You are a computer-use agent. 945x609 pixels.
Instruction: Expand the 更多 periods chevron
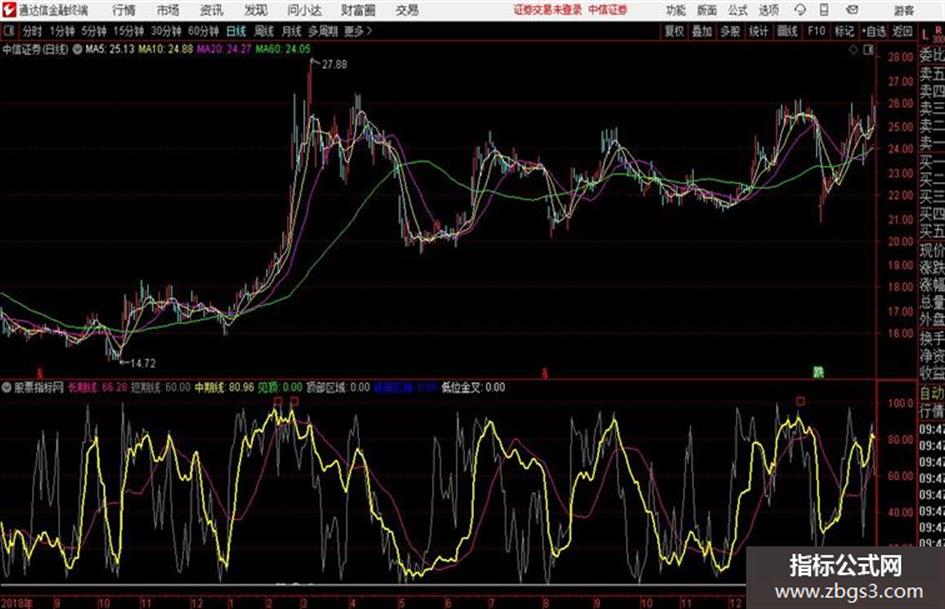(359, 31)
